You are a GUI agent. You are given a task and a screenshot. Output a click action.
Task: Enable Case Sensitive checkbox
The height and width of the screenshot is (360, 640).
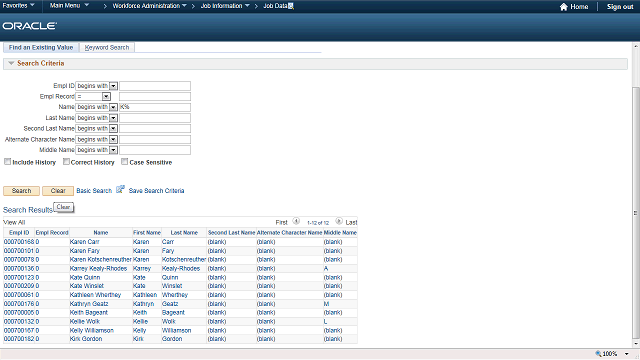(124, 162)
